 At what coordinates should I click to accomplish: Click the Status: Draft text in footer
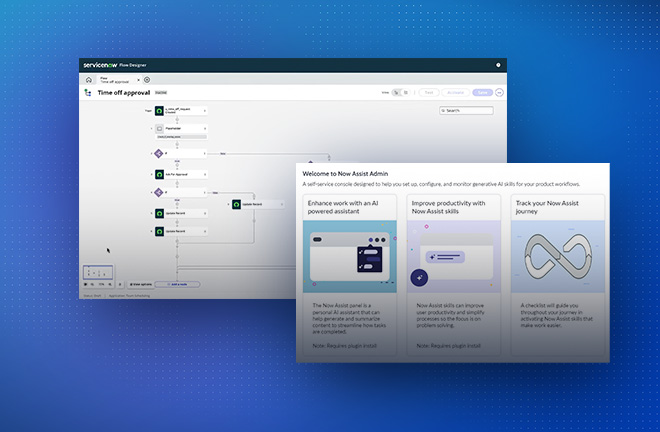92,296
